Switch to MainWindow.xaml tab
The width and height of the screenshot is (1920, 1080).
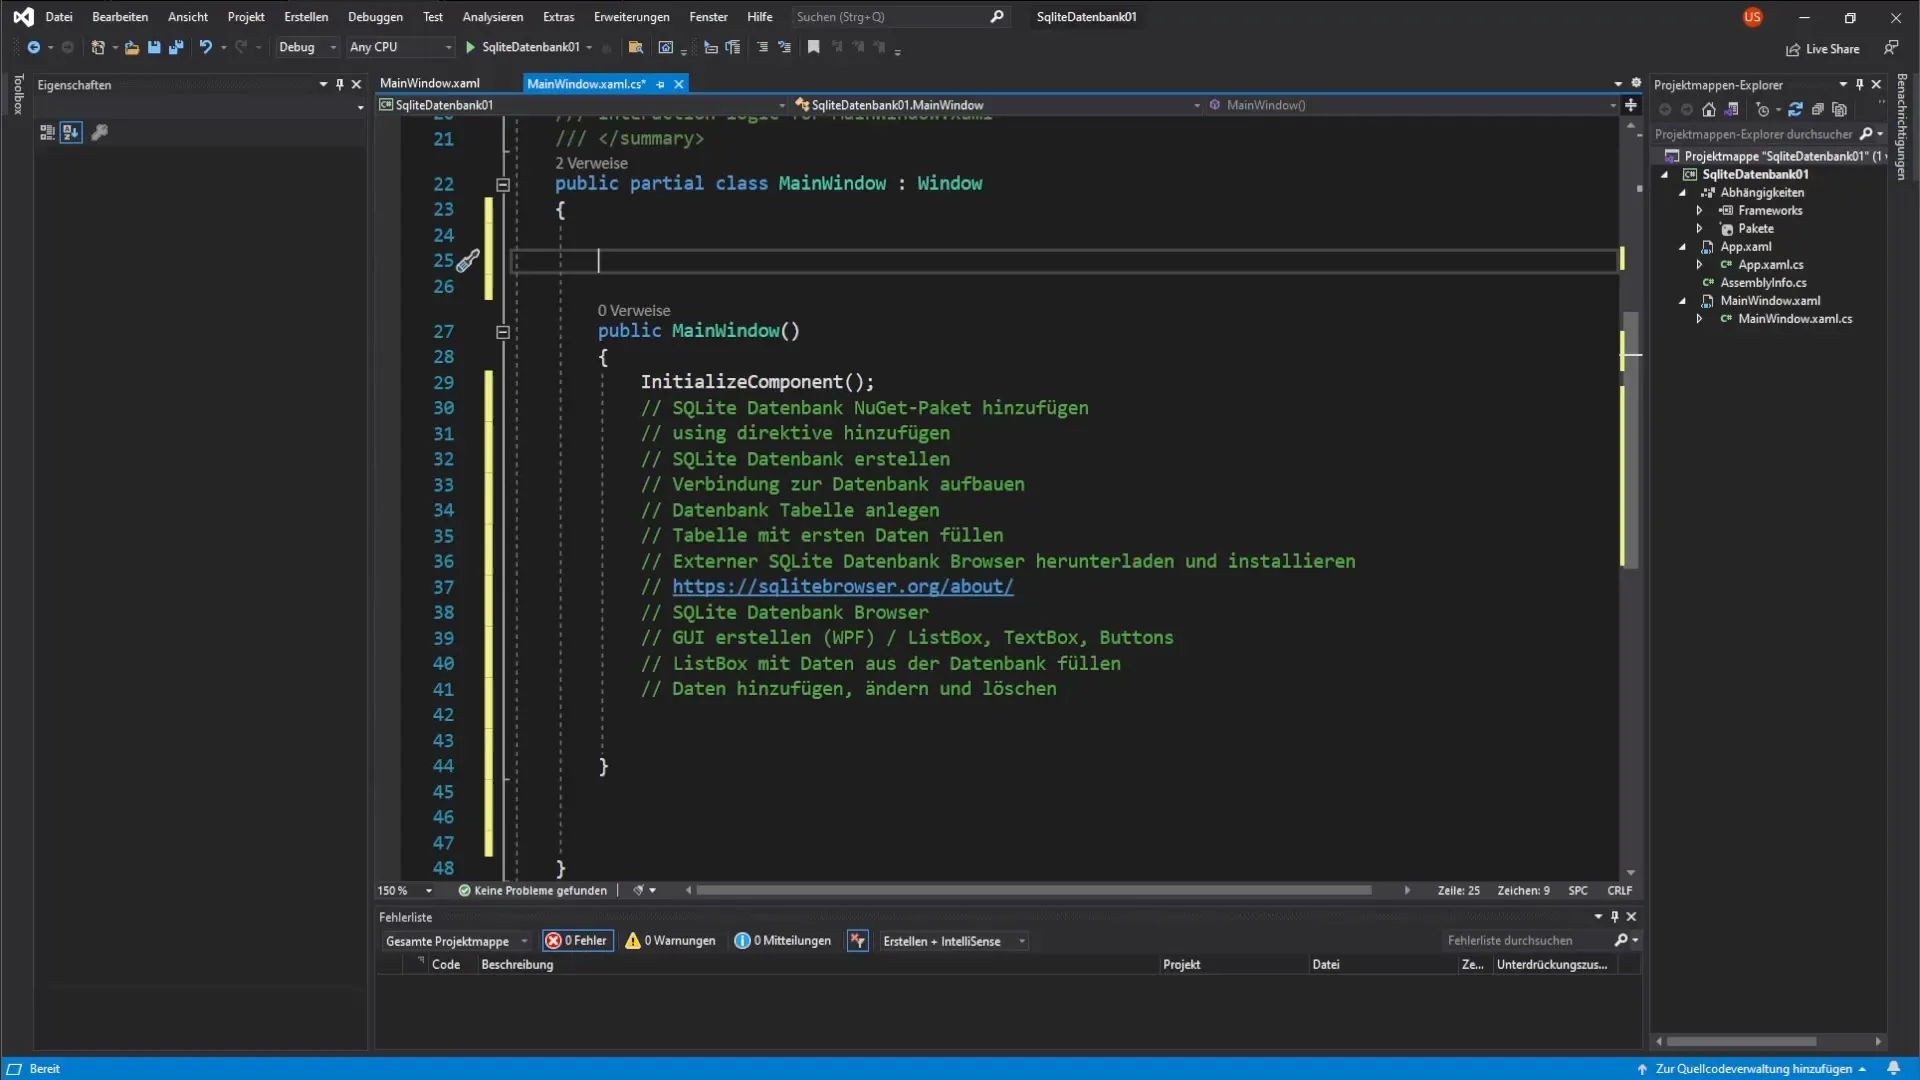(430, 83)
